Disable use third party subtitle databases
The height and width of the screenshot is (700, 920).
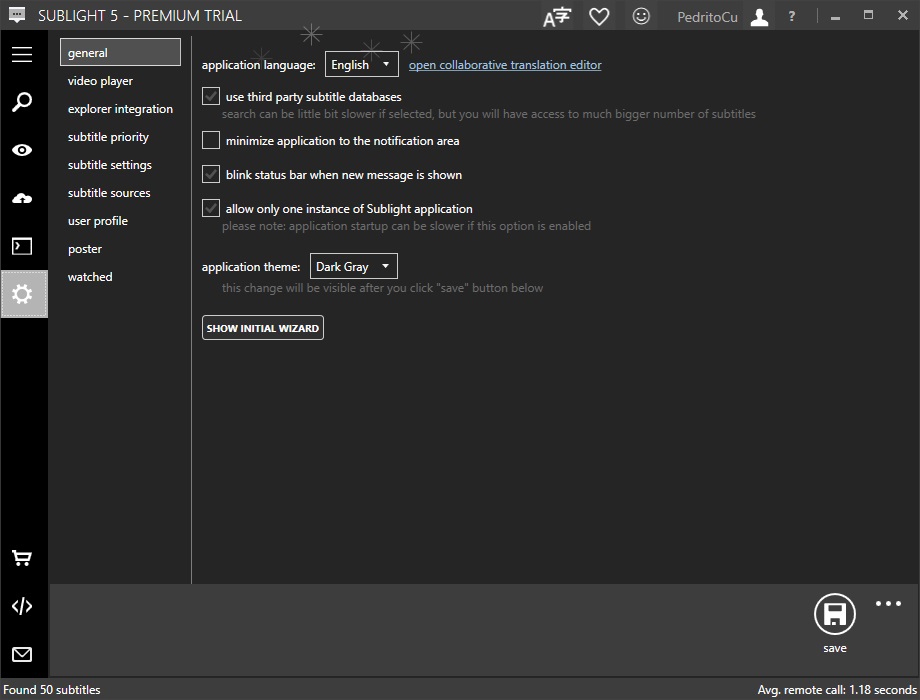[211, 96]
